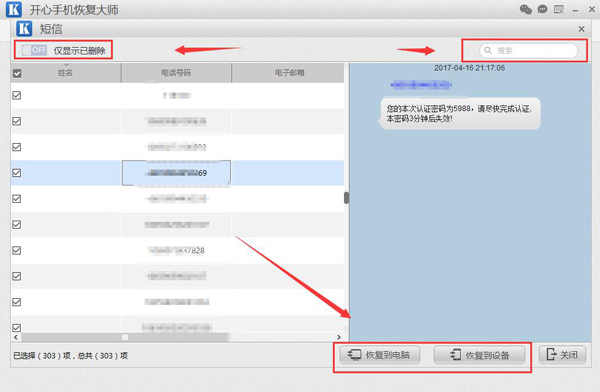Image resolution: width=600 pixels, height=392 pixels.
Task: Click the 电话号码 column header
Action: tap(176, 73)
